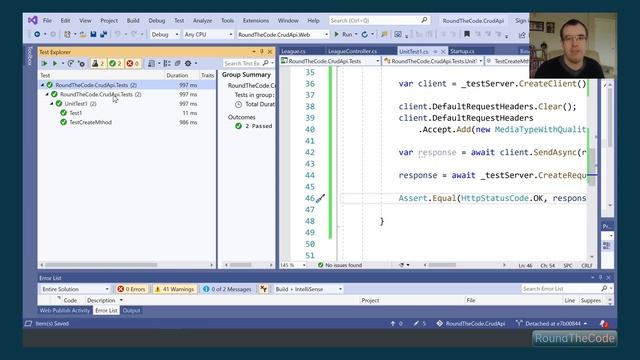Image resolution: width=640 pixels, height=360 pixels.
Task: Click the Run button in toolbar
Action: (344, 35)
